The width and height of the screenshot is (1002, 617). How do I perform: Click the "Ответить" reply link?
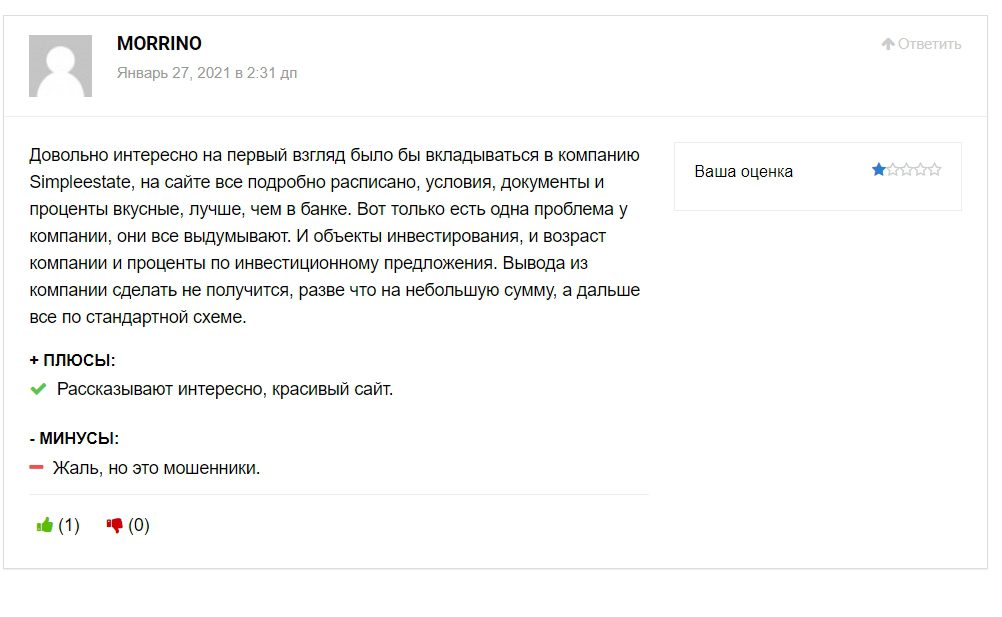coord(929,44)
